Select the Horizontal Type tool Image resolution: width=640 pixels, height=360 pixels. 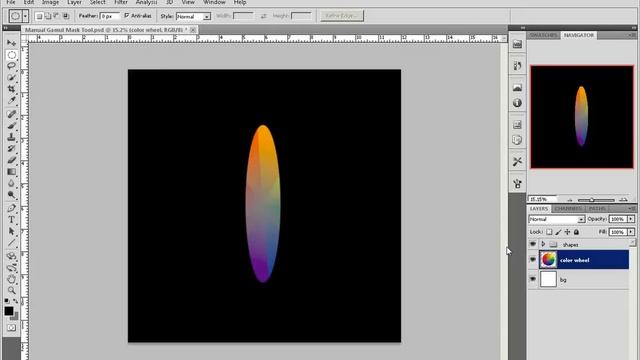11,220
